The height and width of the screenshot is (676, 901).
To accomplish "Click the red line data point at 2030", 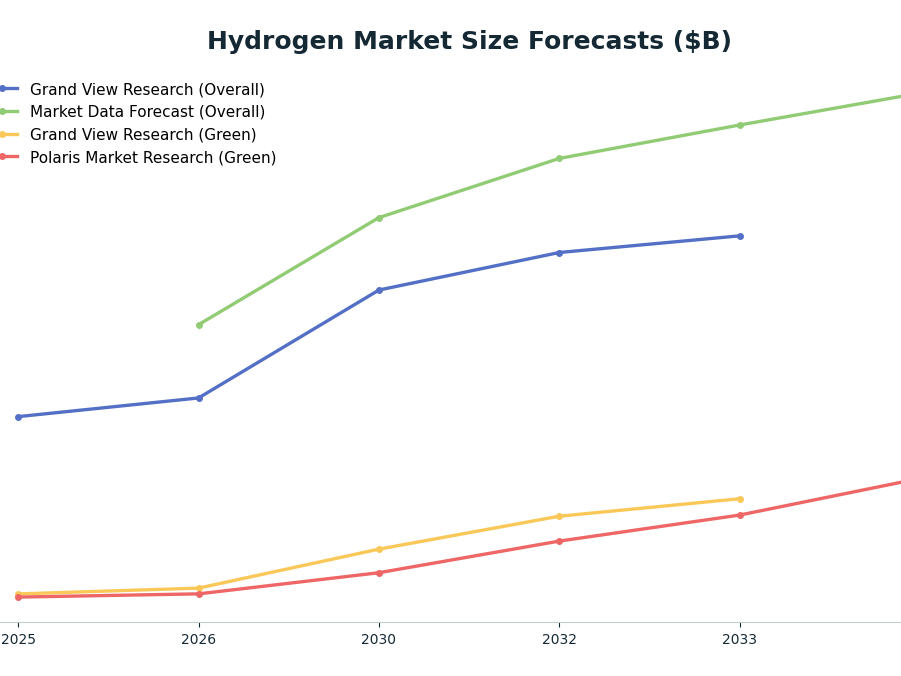I will 379,573.
